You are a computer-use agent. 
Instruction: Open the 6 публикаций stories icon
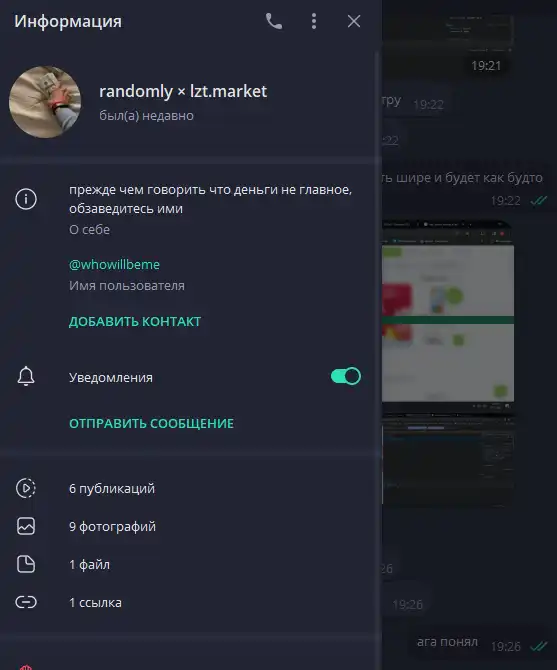pyautogui.click(x=26, y=488)
